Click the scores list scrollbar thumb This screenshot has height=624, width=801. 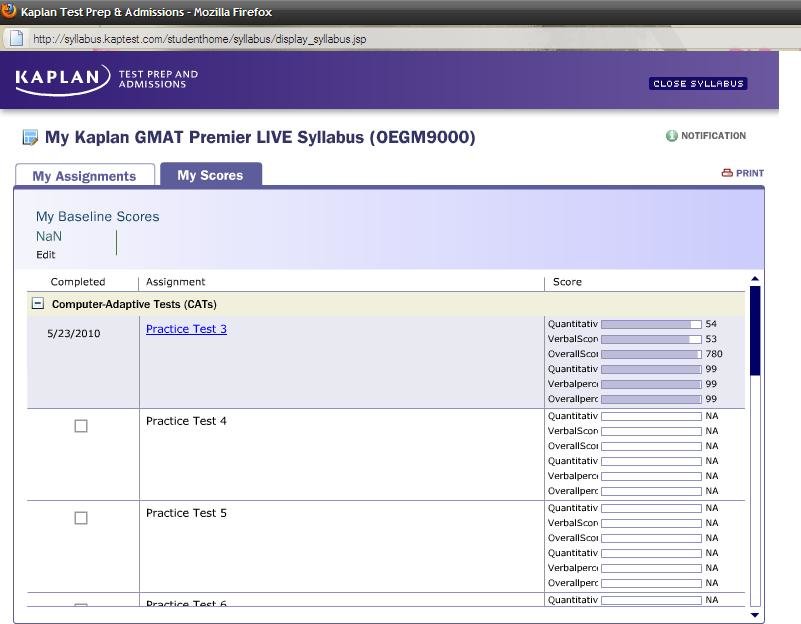[x=755, y=331]
